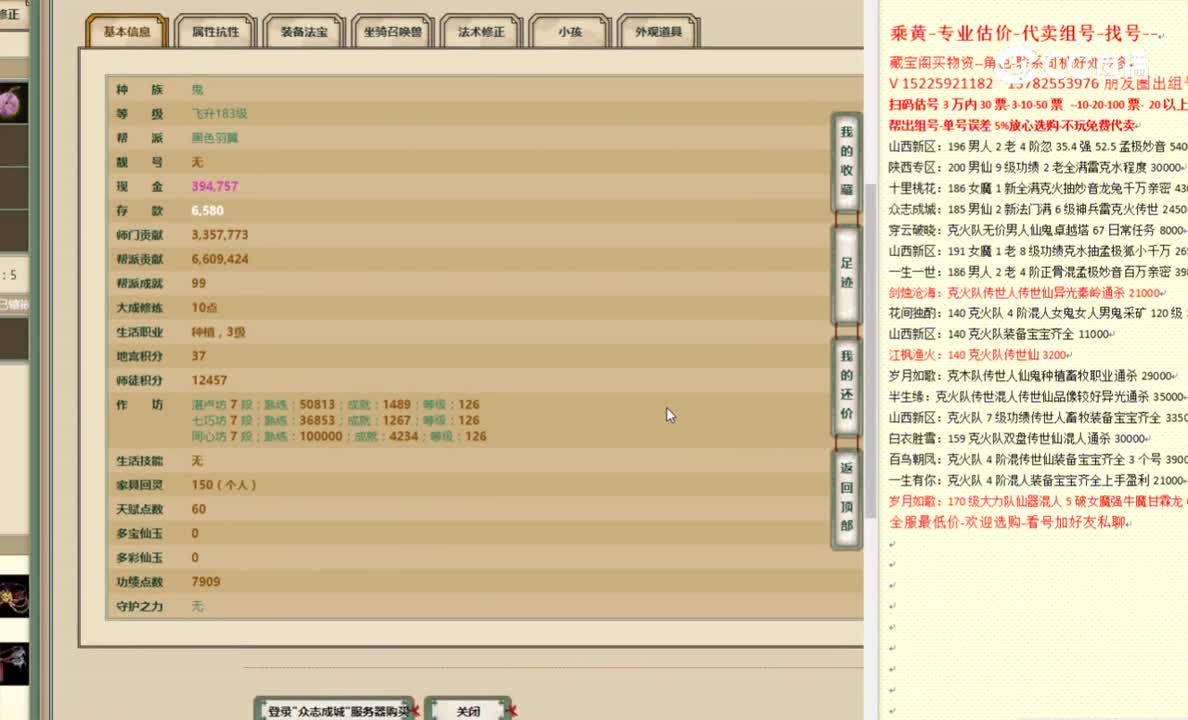Click the 穿云破晓 line in the document
The image size is (1188, 720).
coord(1038,230)
